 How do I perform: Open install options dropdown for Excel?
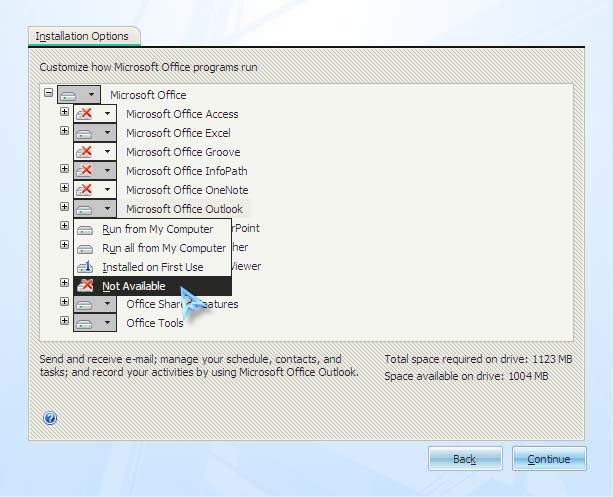(x=95, y=133)
